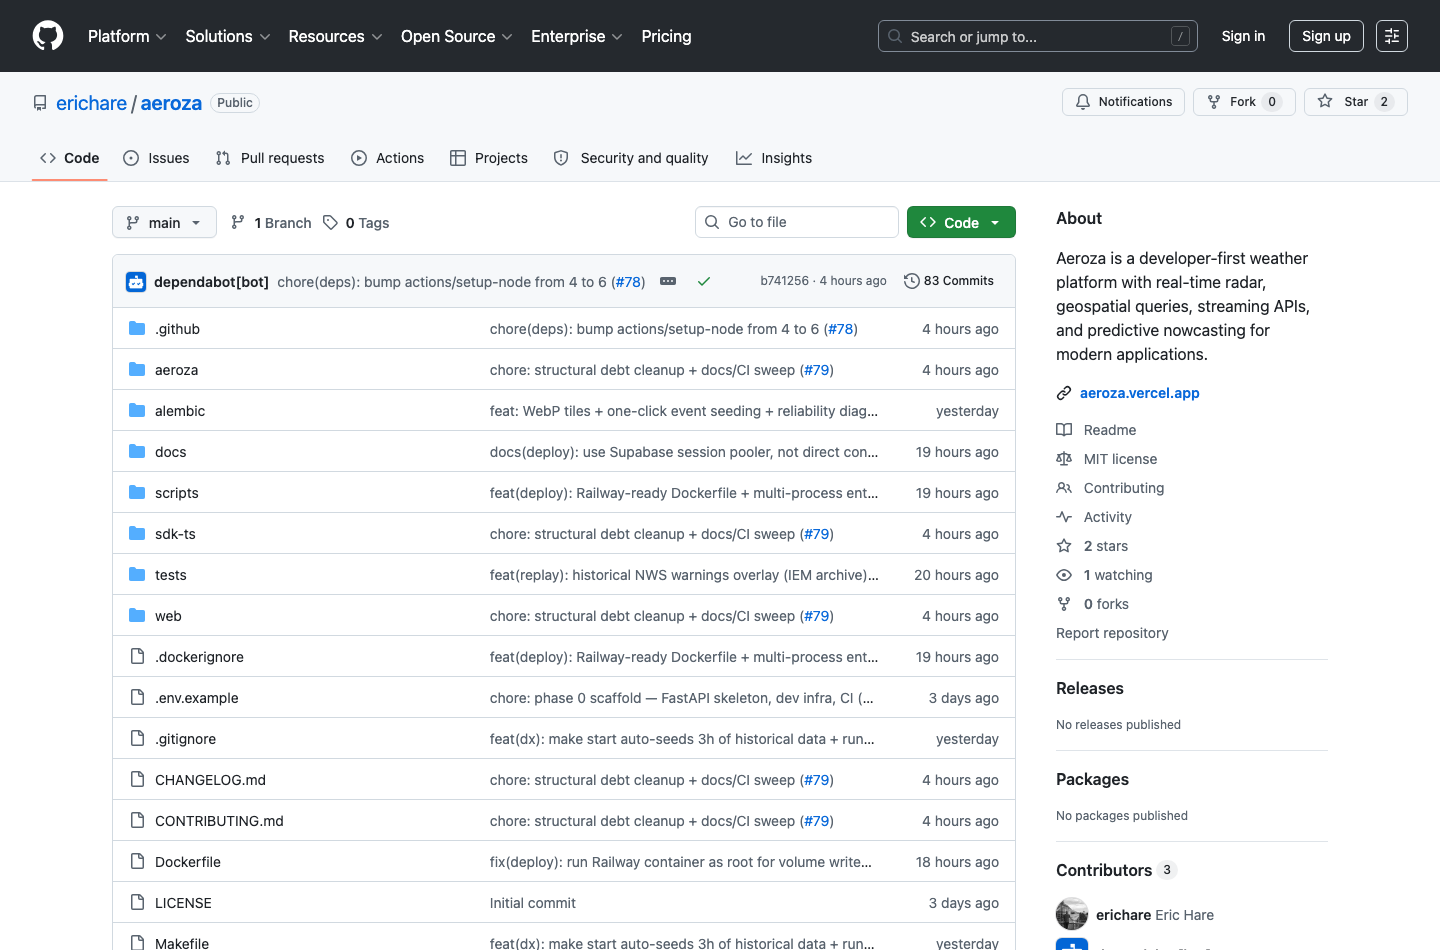Click the Sign up button

click(1326, 36)
